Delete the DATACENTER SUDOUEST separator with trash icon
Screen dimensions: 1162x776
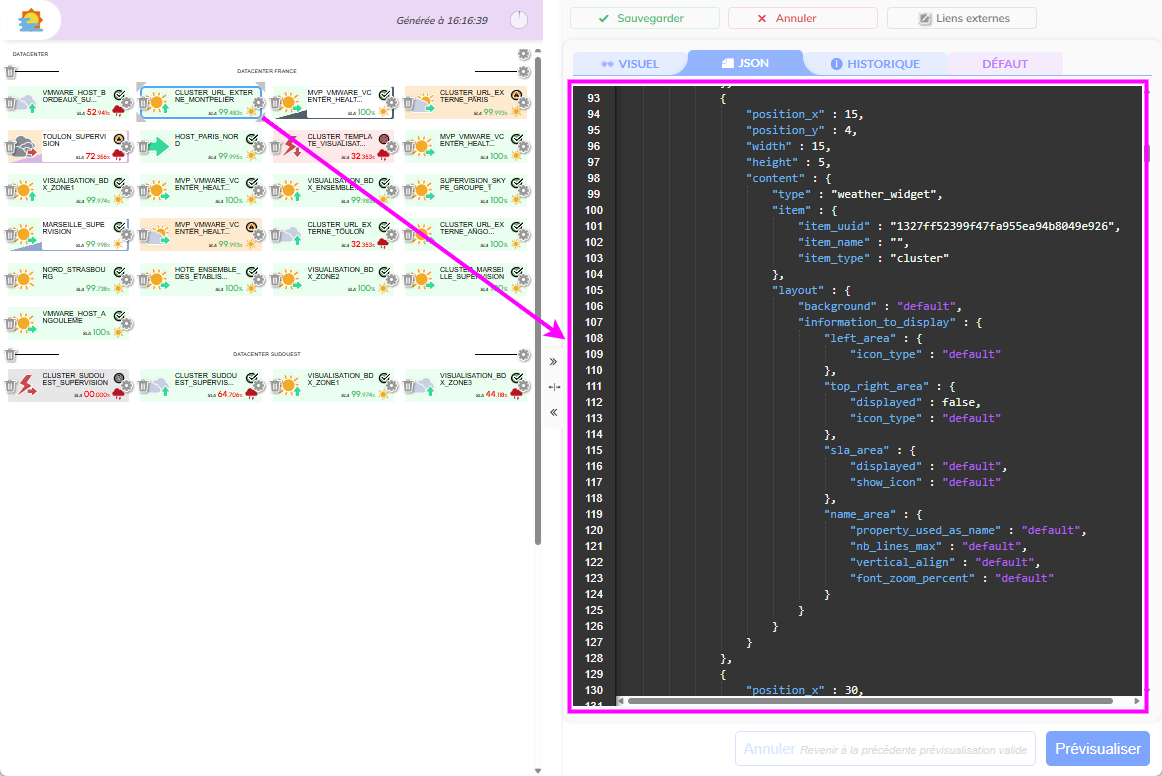point(10,355)
